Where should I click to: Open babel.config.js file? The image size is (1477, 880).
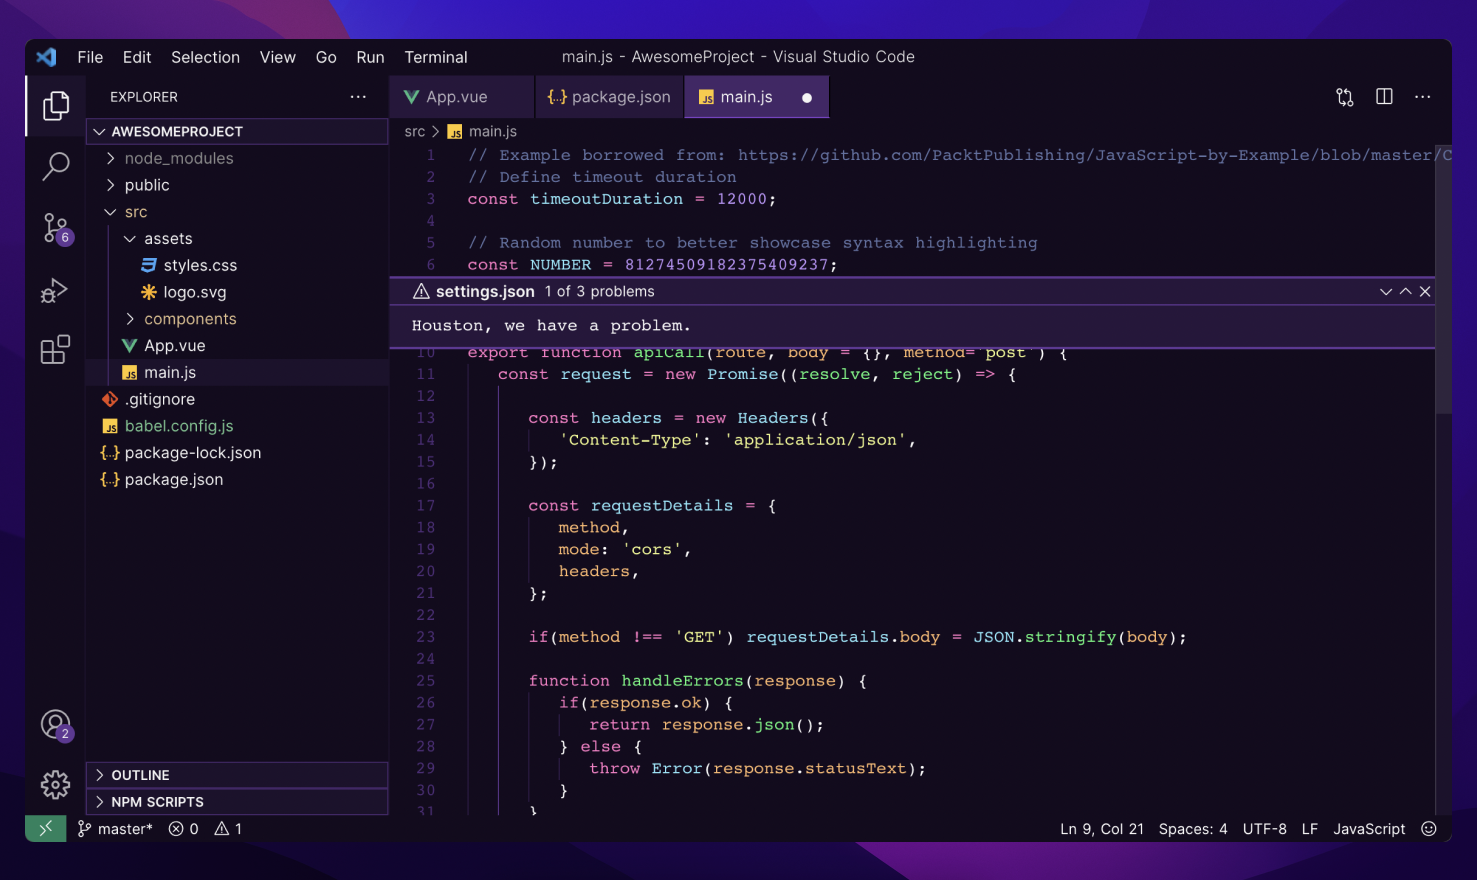point(238,426)
